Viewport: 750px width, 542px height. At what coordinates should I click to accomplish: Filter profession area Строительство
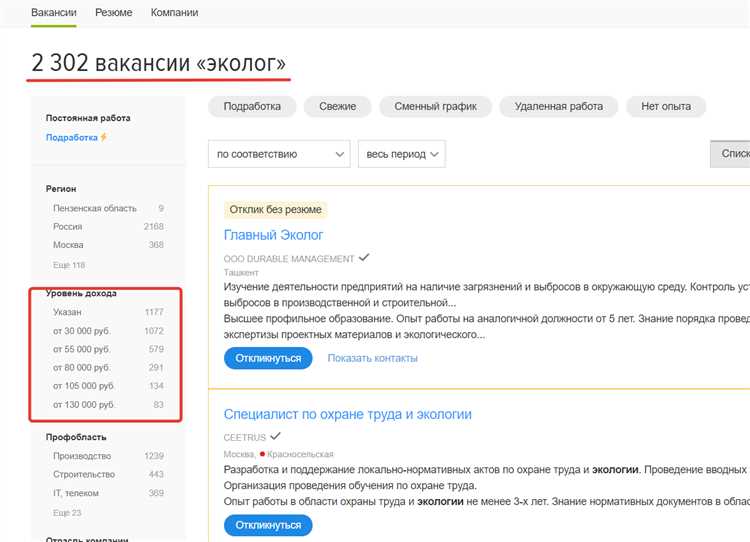pyautogui.click(x=108, y=474)
